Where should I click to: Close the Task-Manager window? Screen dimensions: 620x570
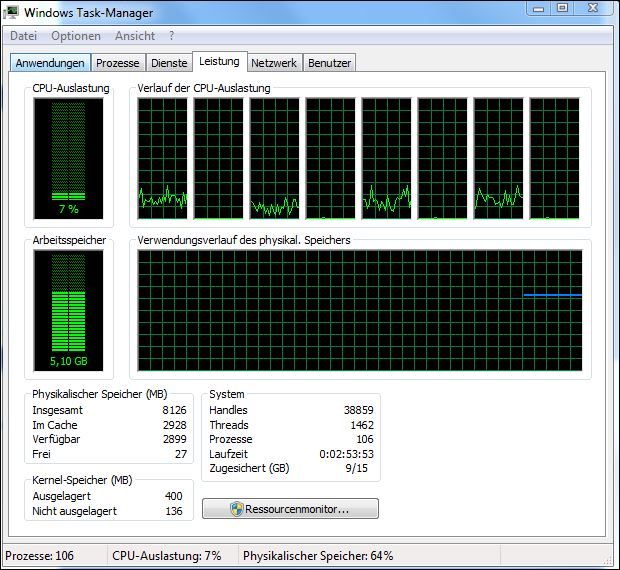[593, 8]
